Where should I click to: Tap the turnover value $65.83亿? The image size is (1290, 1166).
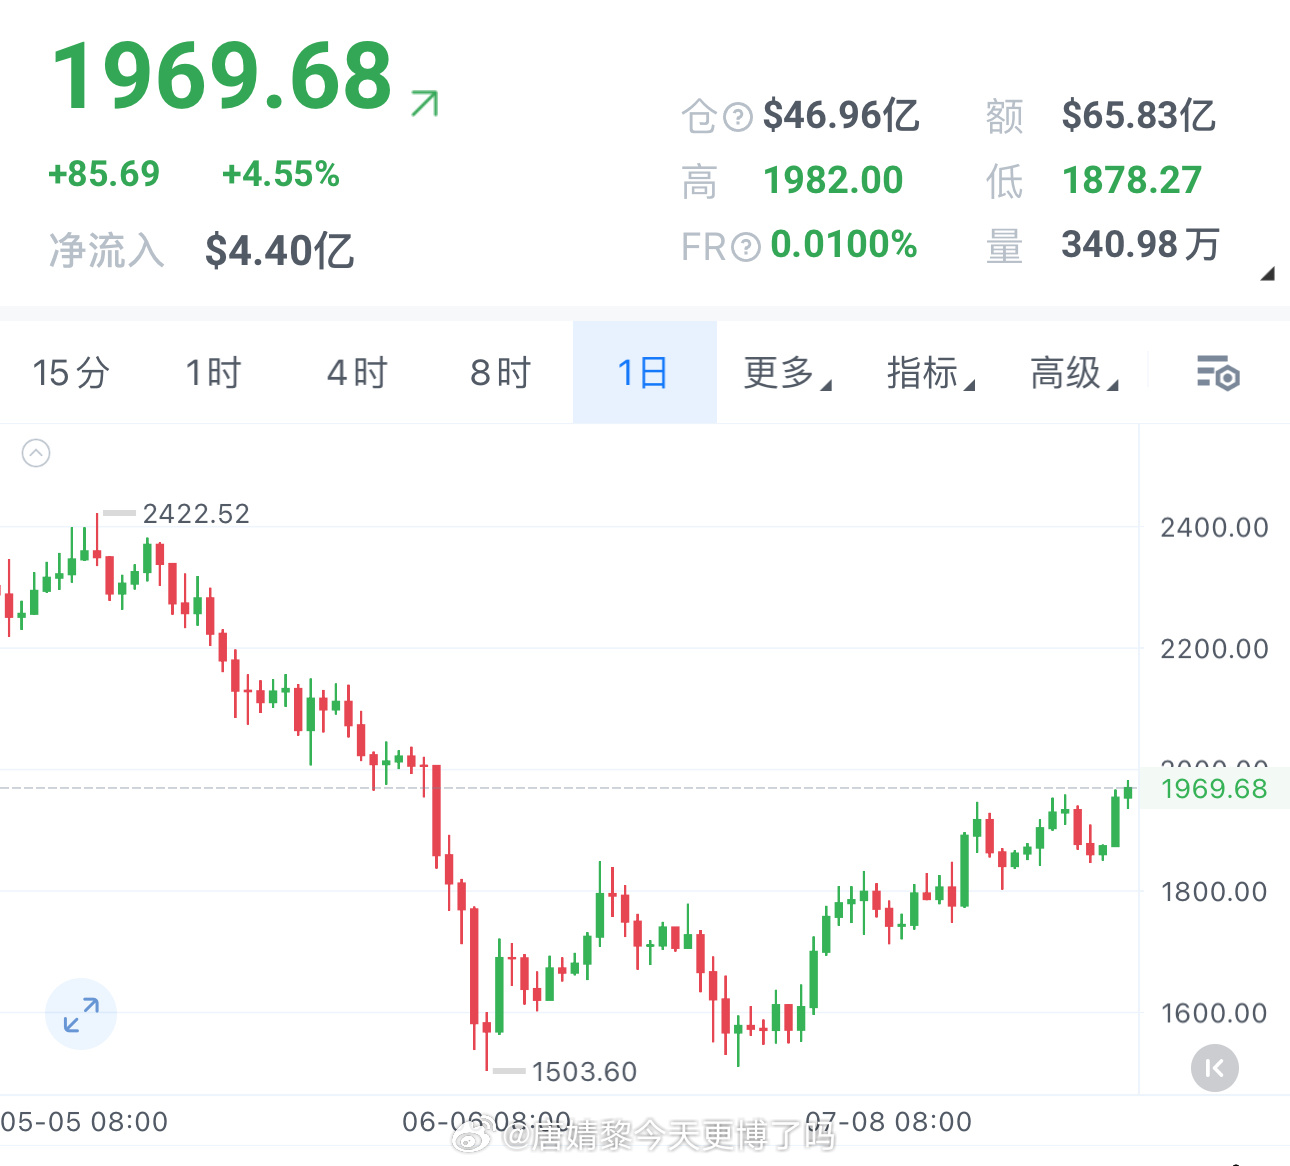coord(1139,116)
